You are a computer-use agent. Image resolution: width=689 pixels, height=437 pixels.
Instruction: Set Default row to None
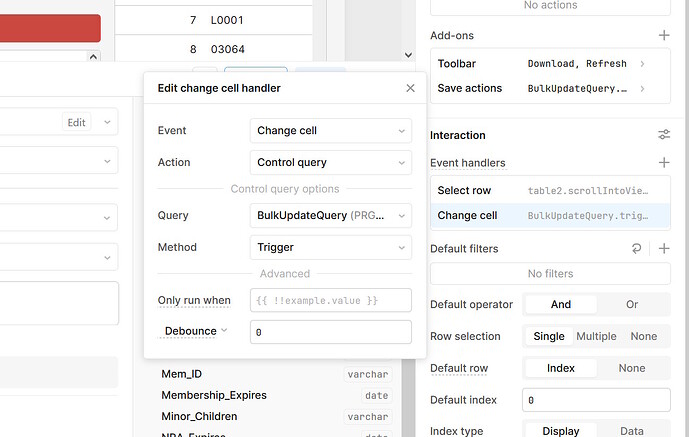tap(632, 368)
